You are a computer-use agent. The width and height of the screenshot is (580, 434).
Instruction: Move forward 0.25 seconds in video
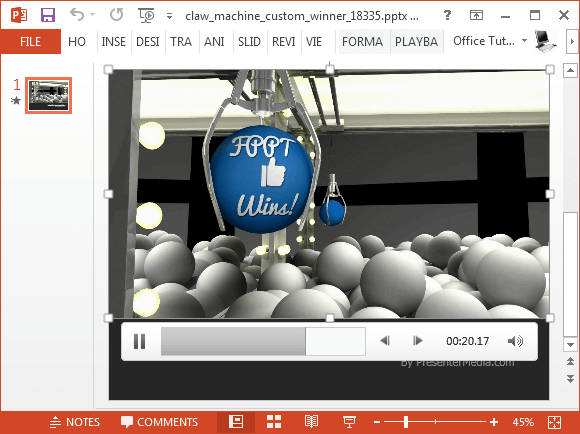tap(418, 341)
